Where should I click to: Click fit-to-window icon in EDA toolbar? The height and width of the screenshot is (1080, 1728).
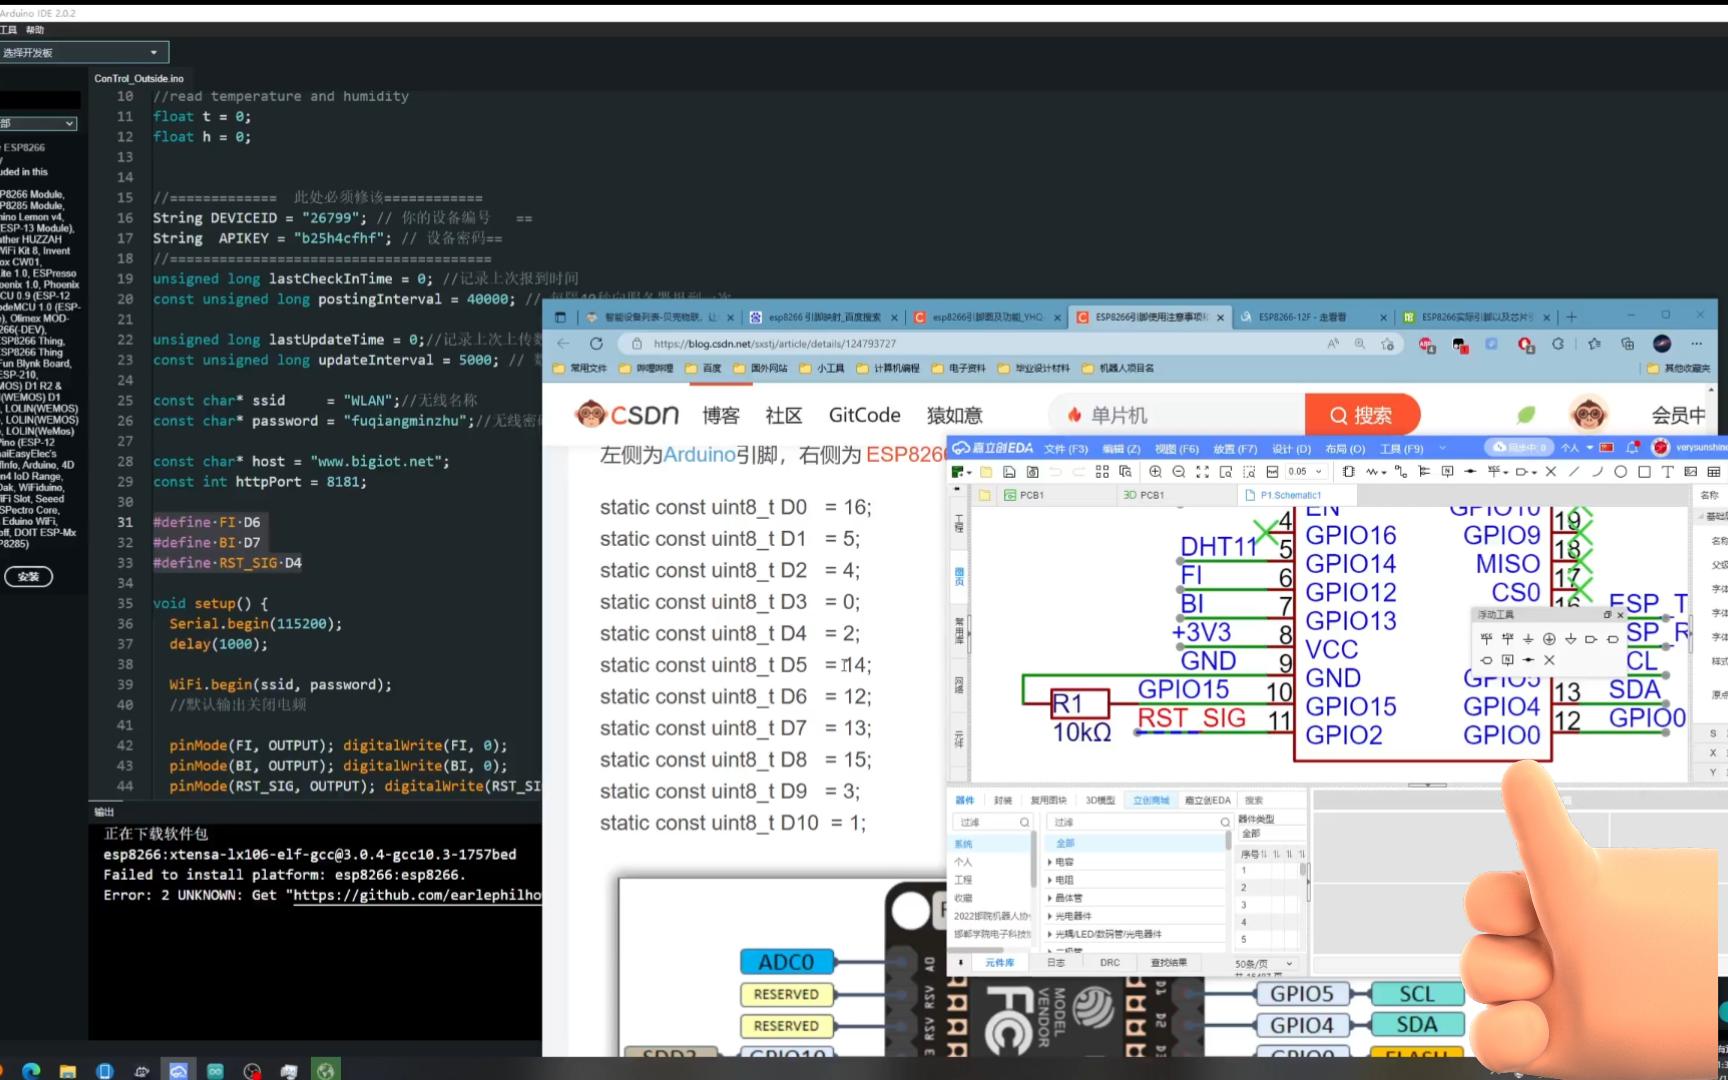point(1202,471)
